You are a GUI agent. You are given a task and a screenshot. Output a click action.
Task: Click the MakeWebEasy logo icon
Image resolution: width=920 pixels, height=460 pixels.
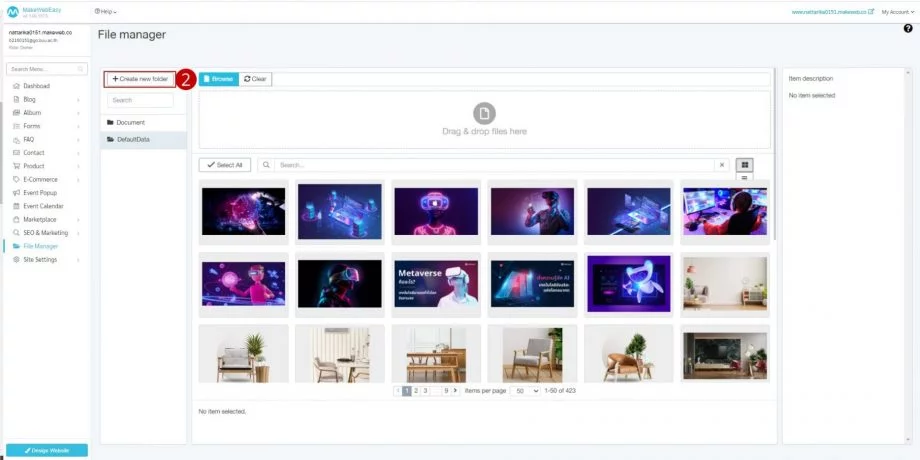[x=12, y=12]
